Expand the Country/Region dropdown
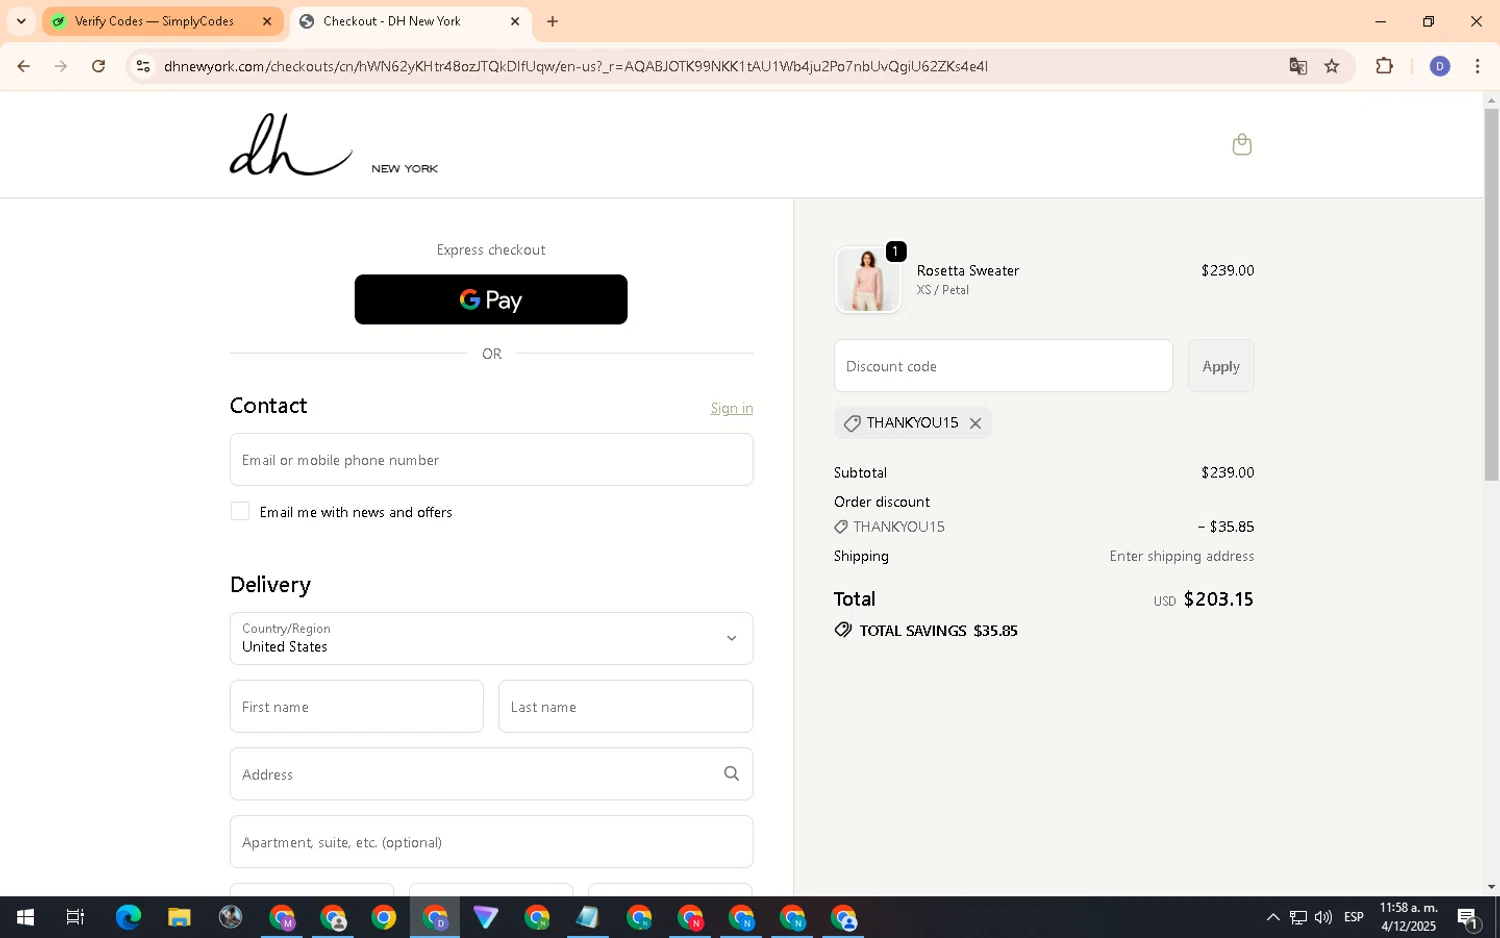 coord(491,638)
